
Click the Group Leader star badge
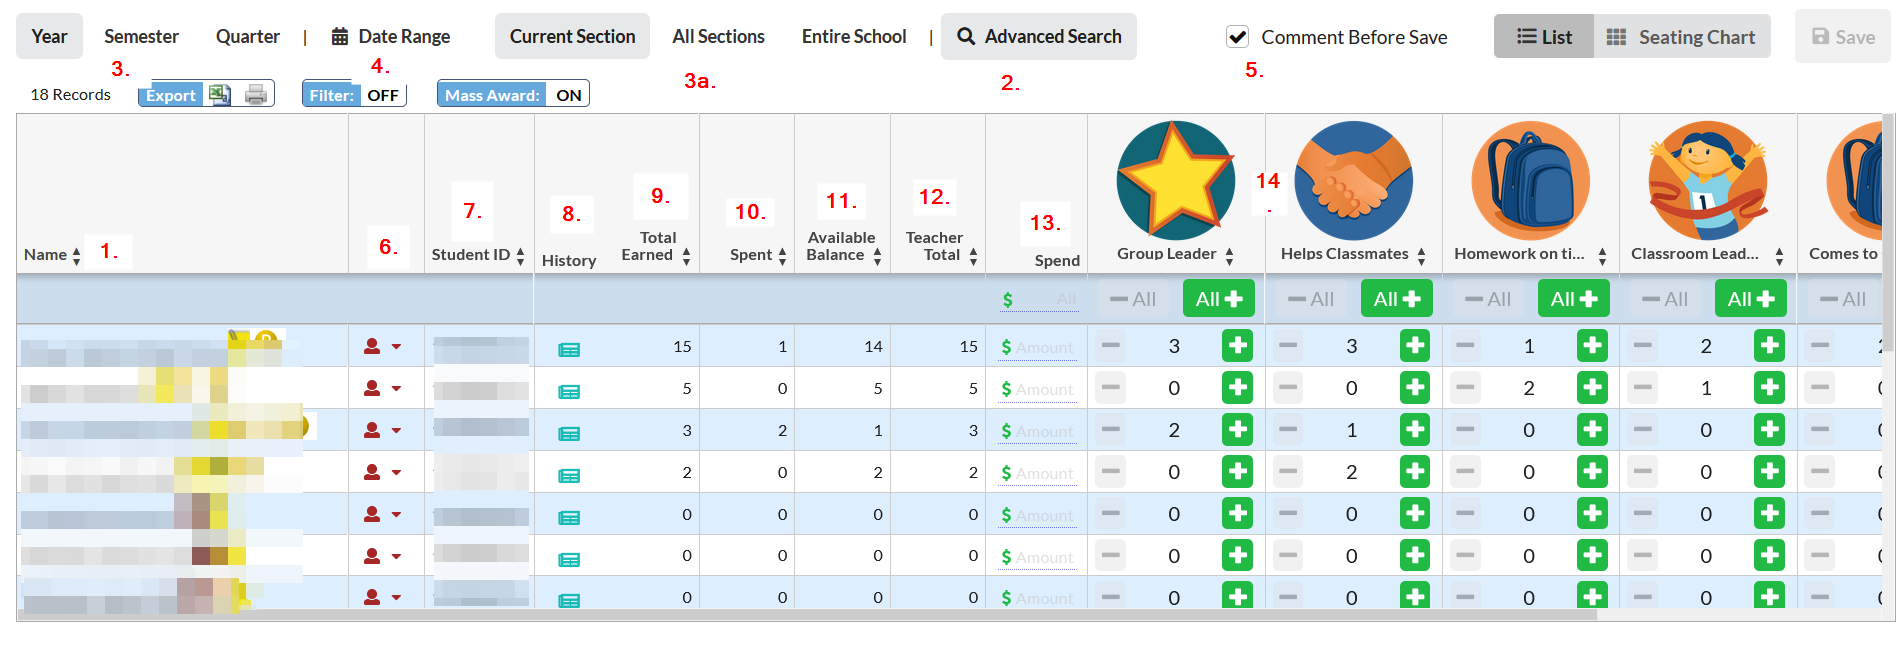coord(1176,181)
